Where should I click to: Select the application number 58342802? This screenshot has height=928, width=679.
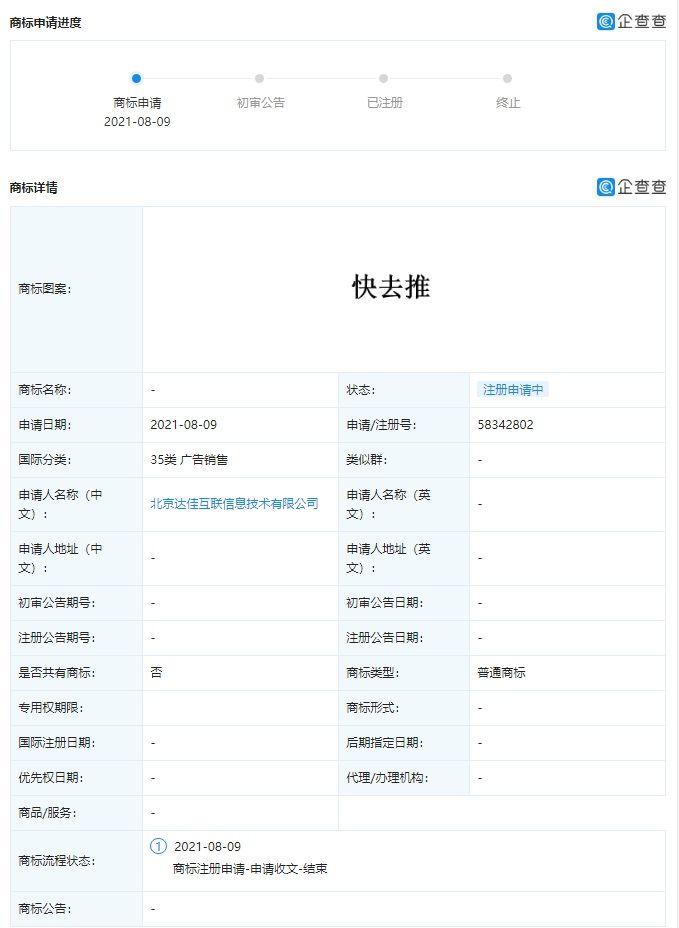click(x=506, y=424)
